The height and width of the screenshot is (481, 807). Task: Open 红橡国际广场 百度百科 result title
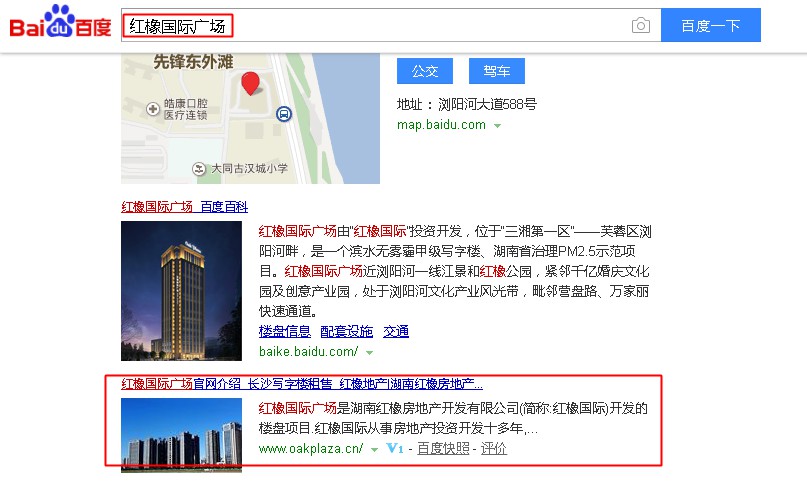tap(184, 207)
